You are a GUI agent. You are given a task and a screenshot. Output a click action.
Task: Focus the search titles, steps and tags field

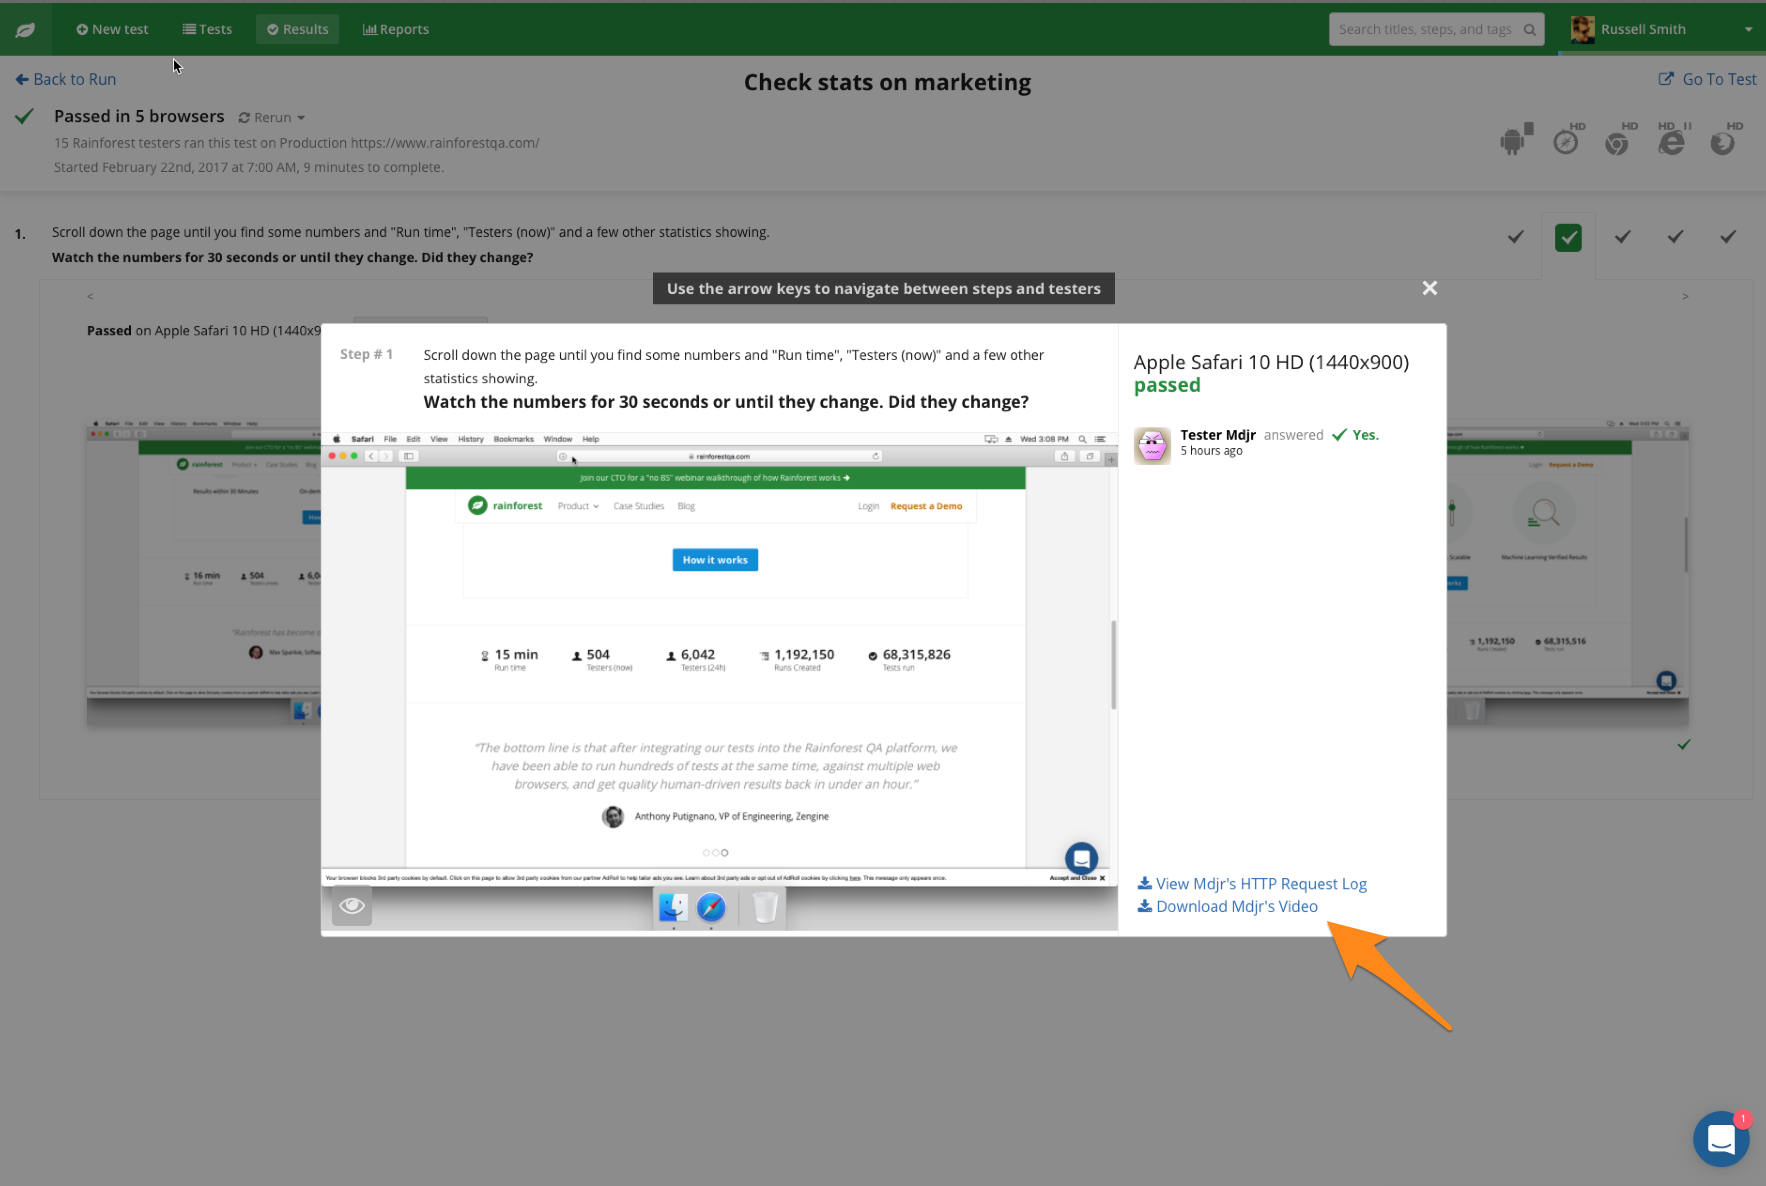pyautogui.click(x=1436, y=29)
